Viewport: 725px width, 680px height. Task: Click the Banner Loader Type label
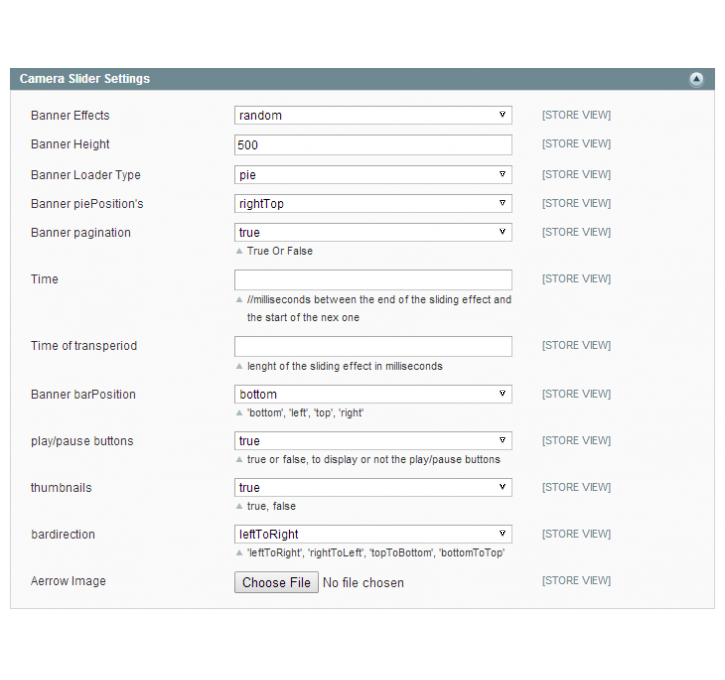point(86,175)
